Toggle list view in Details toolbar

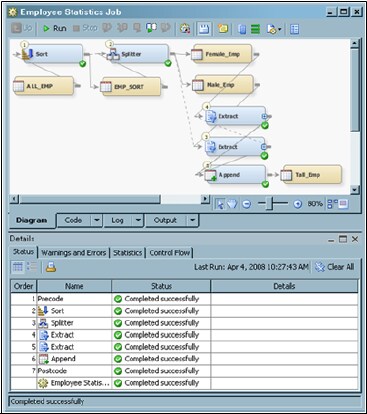coord(32,266)
